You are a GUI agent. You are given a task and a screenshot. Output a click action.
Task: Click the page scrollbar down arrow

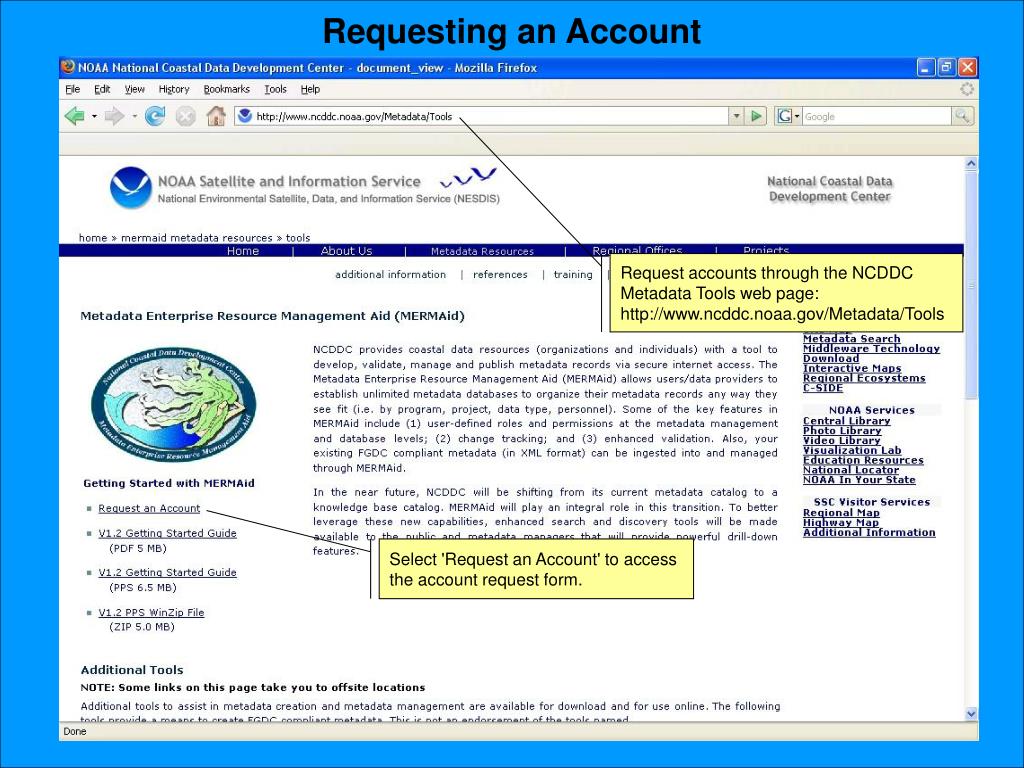pyautogui.click(x=971, y=714)
